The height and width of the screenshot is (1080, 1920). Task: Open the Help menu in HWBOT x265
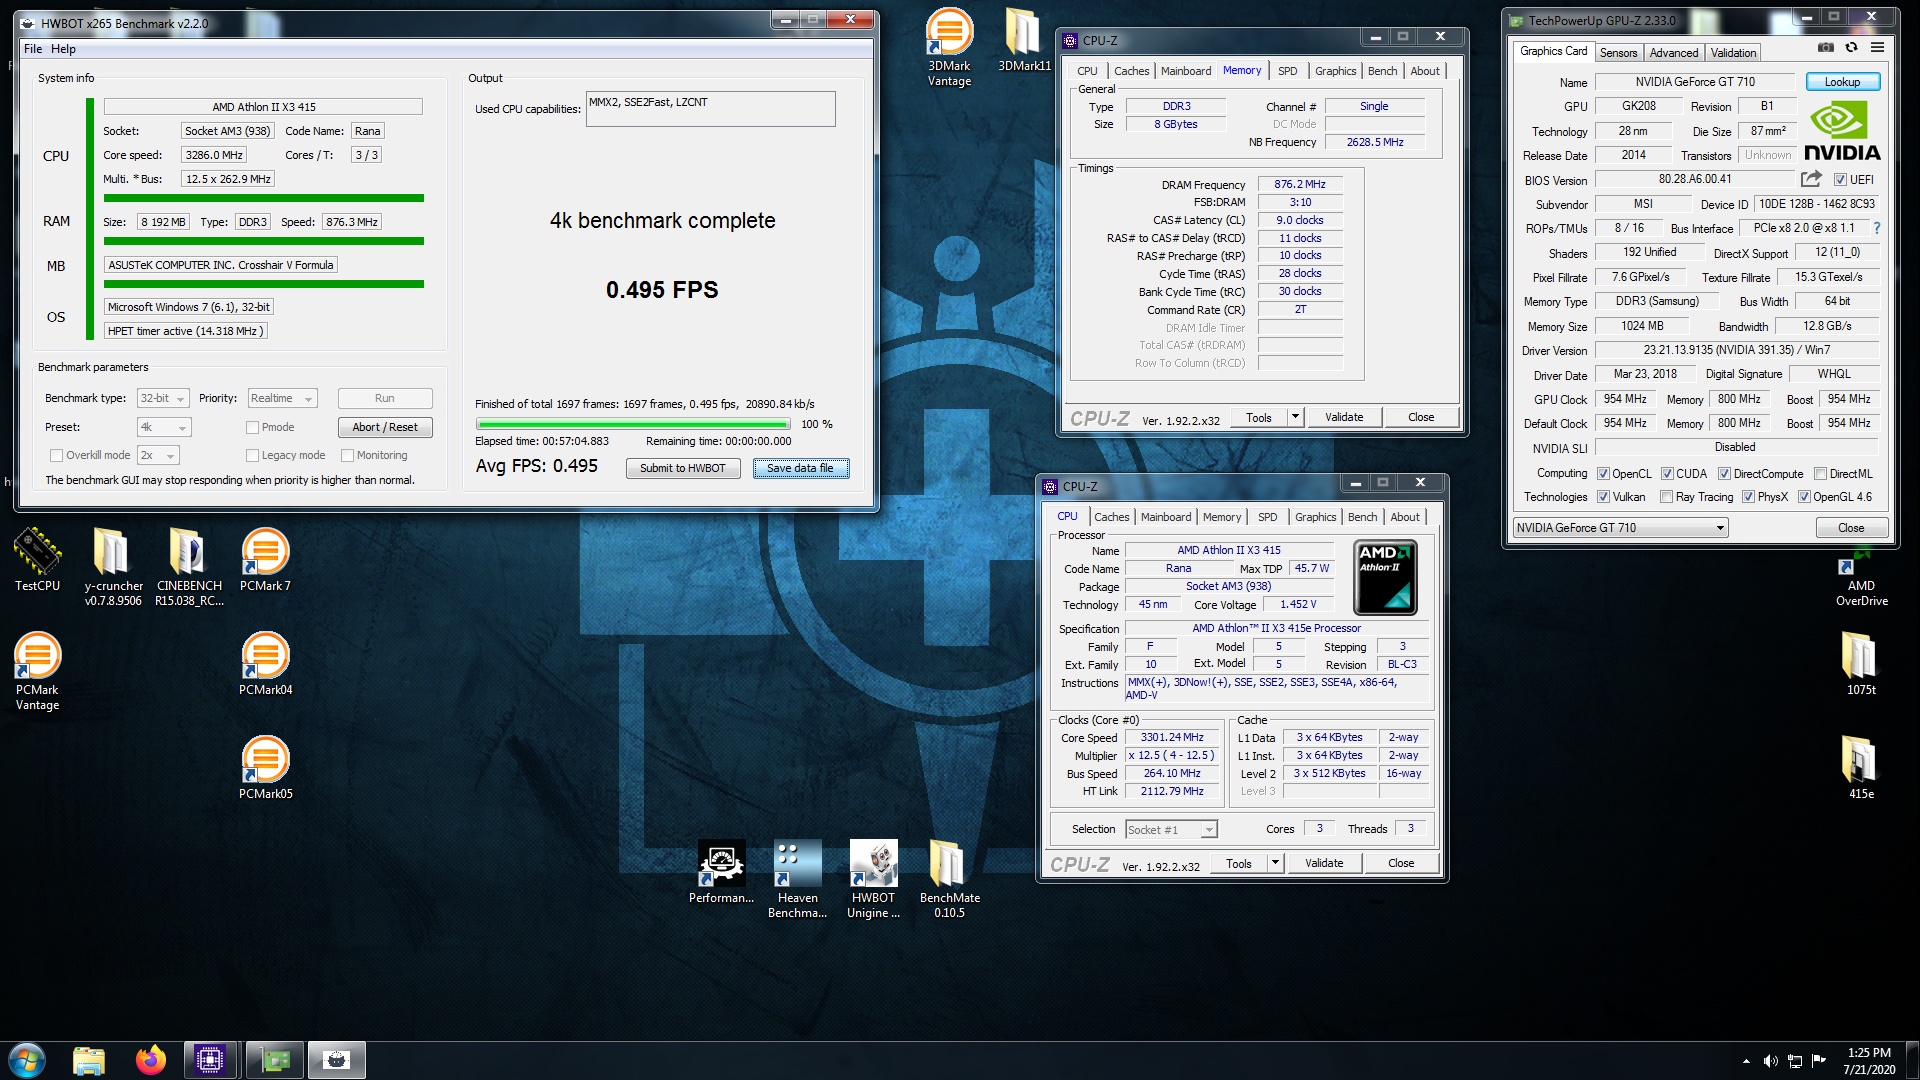[63, 49]
